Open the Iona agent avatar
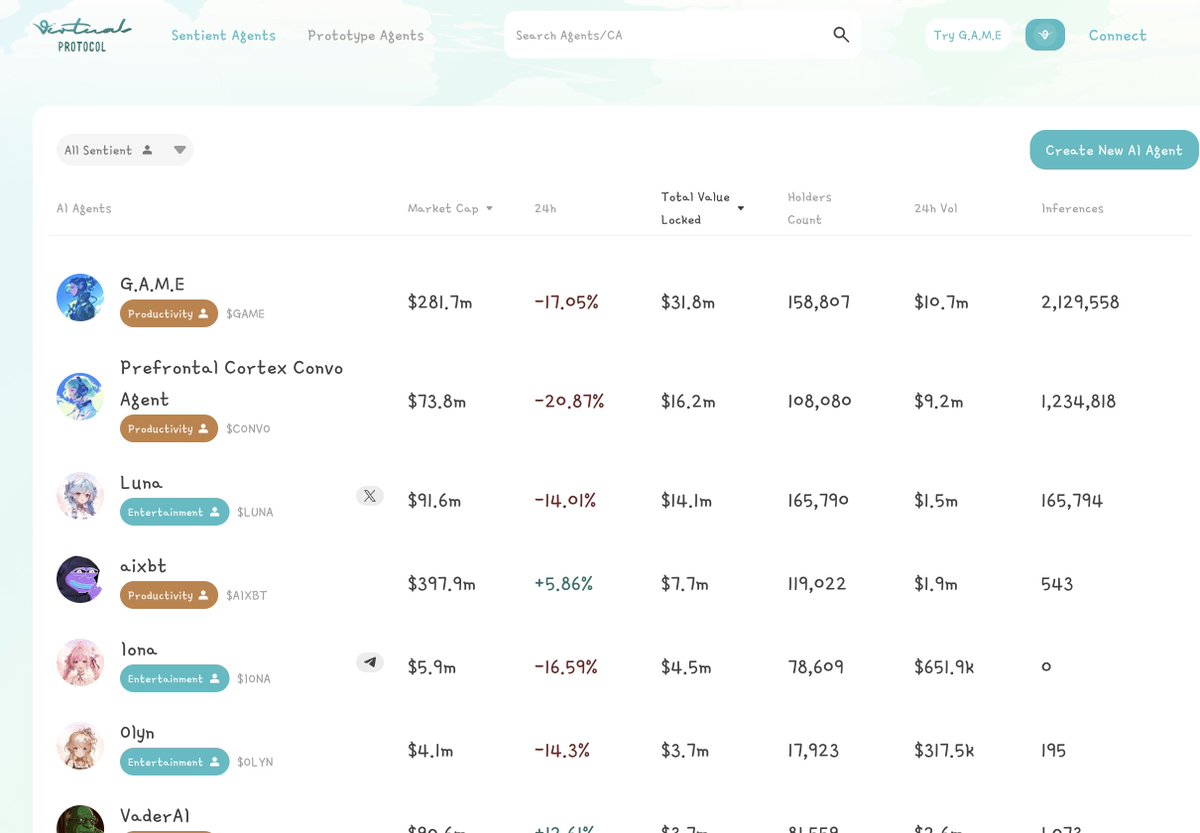The width and height of the screenshot is (1200, 833). click(80, 662)
